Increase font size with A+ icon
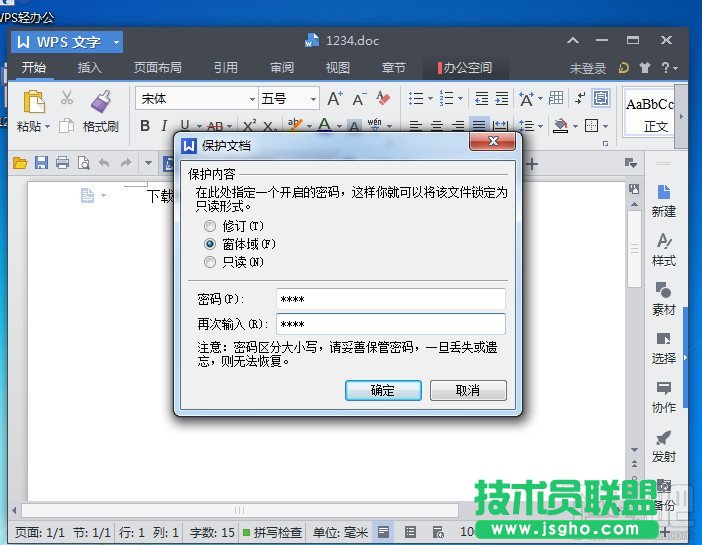The width and height of the screenshot is (702, 545). [335, 99]
